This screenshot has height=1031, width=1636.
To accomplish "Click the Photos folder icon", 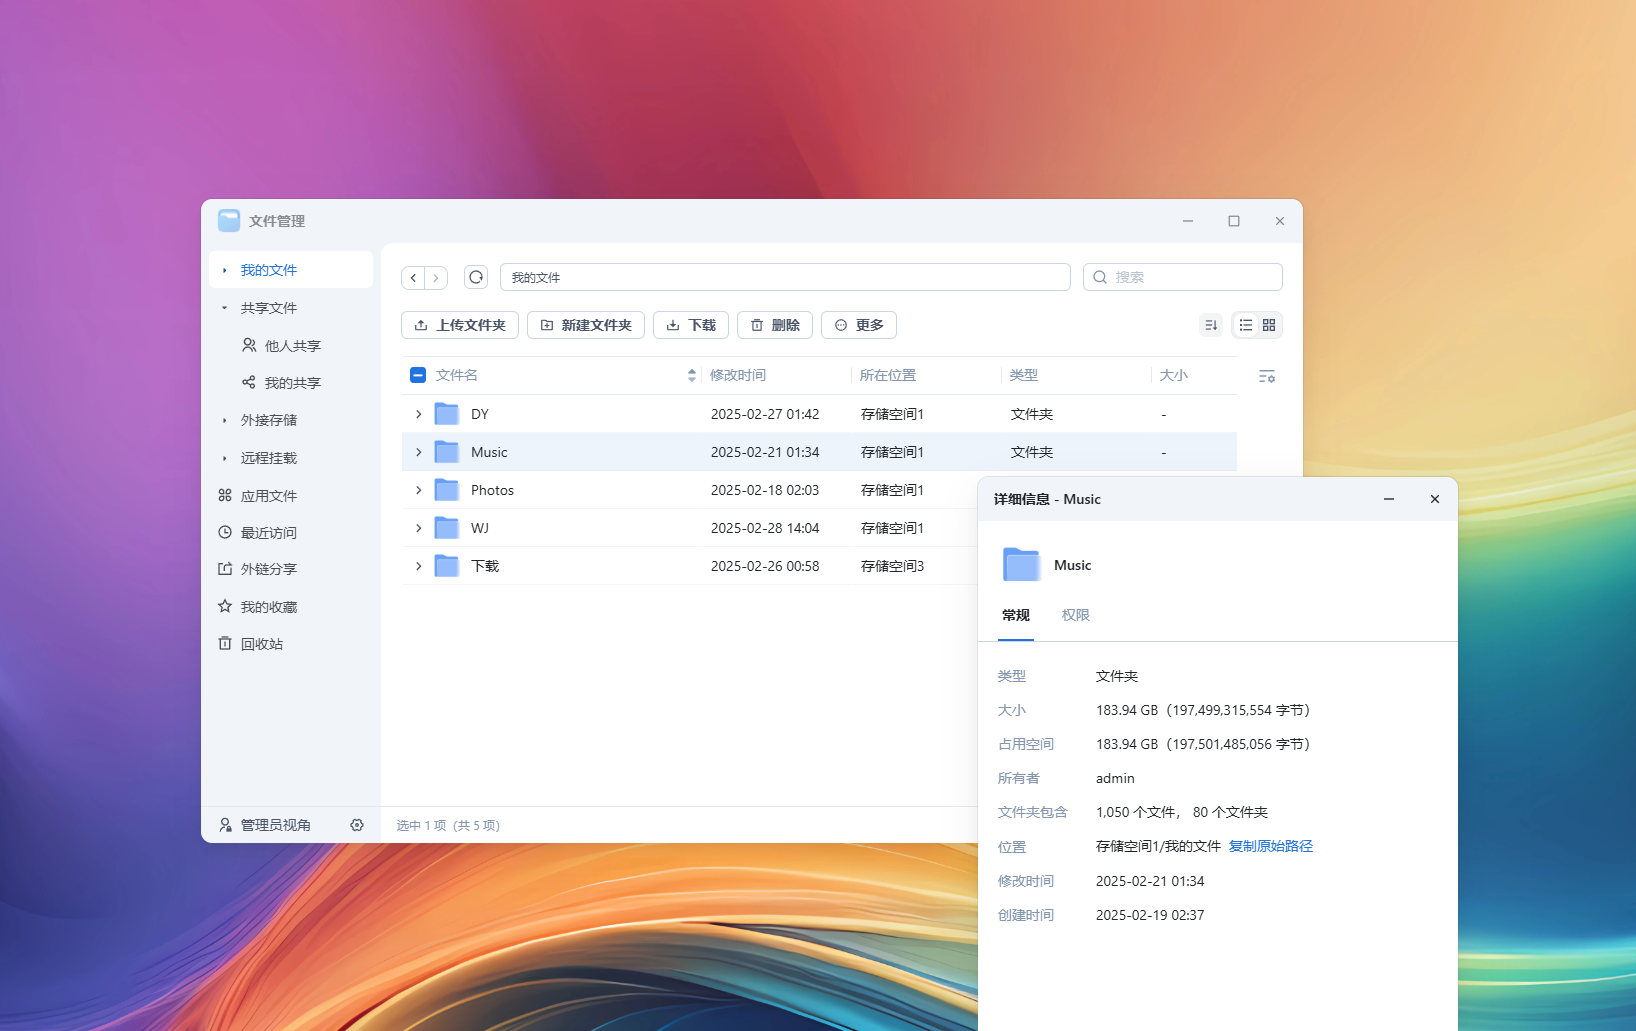I will coord(447,490).
